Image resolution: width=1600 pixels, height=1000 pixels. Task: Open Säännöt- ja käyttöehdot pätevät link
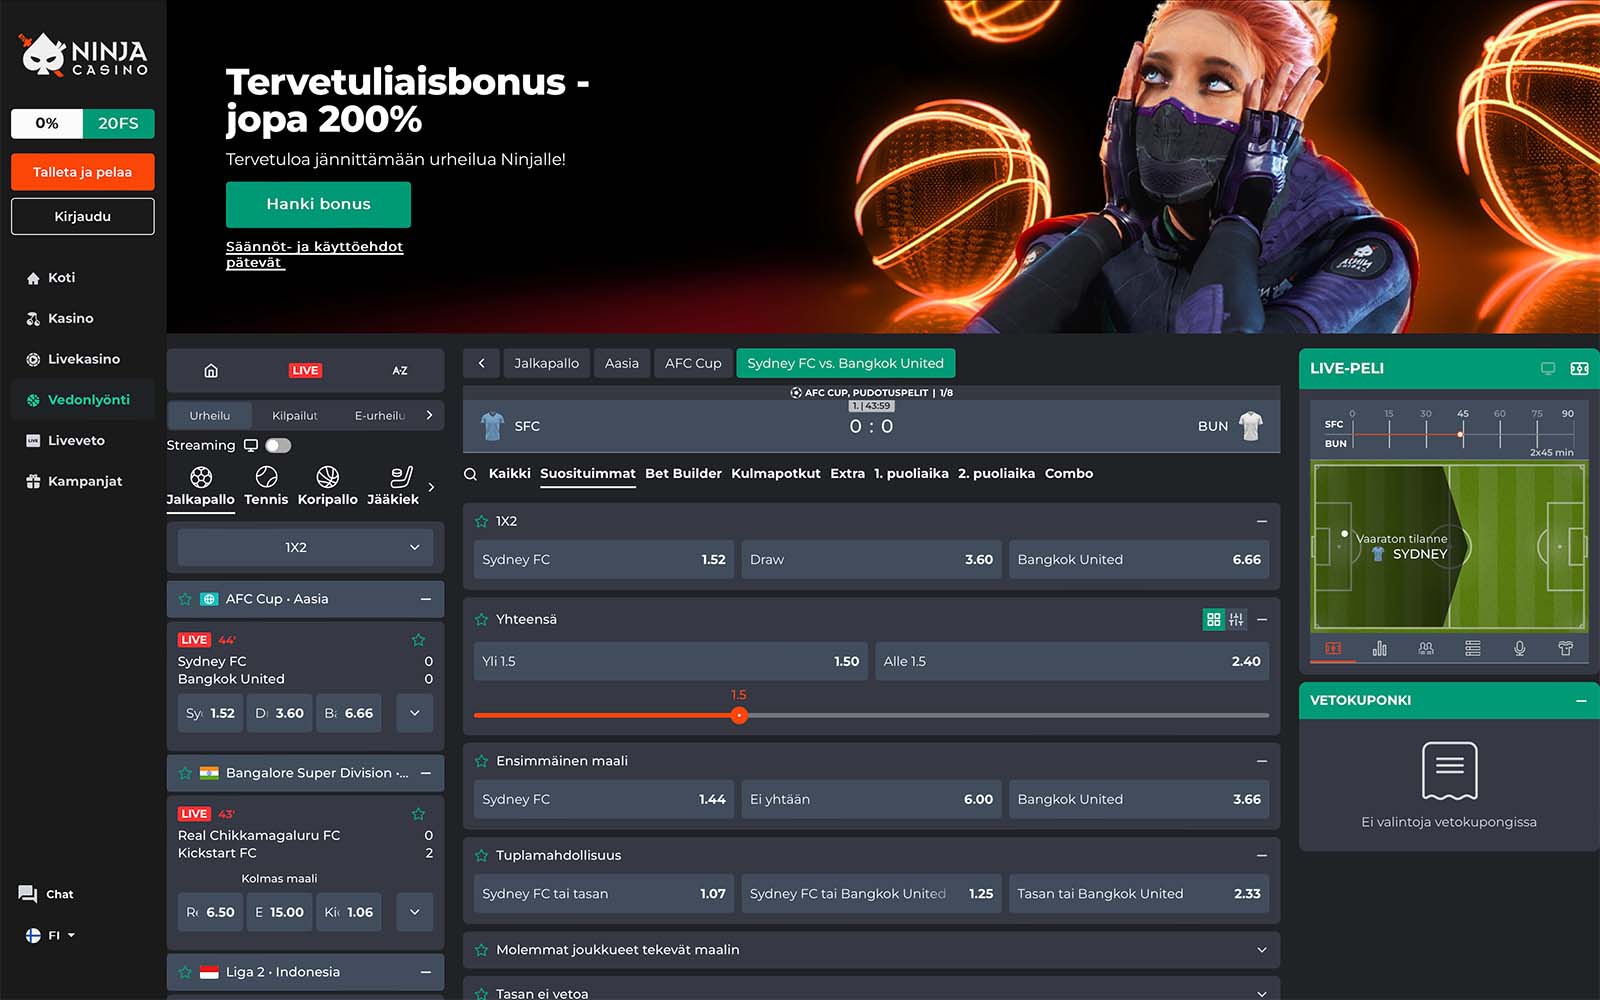coord(314,254)
